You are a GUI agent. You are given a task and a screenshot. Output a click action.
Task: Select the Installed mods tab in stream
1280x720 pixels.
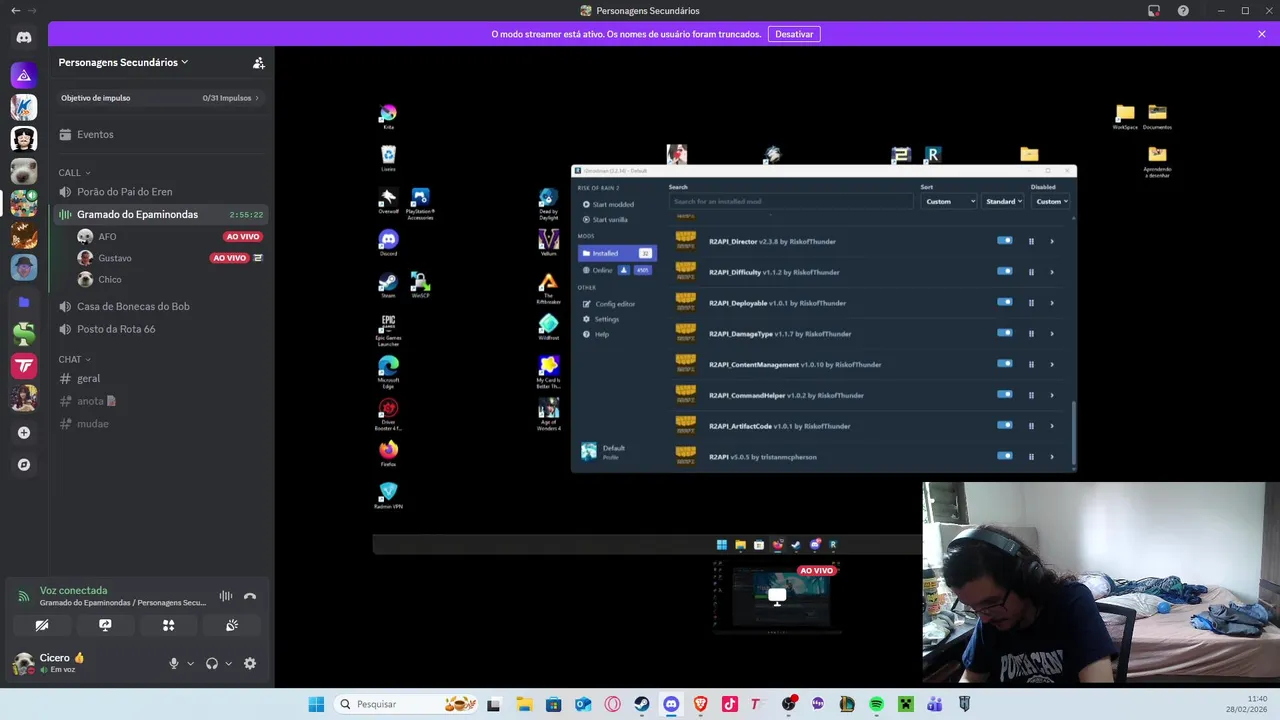point(617,253)
